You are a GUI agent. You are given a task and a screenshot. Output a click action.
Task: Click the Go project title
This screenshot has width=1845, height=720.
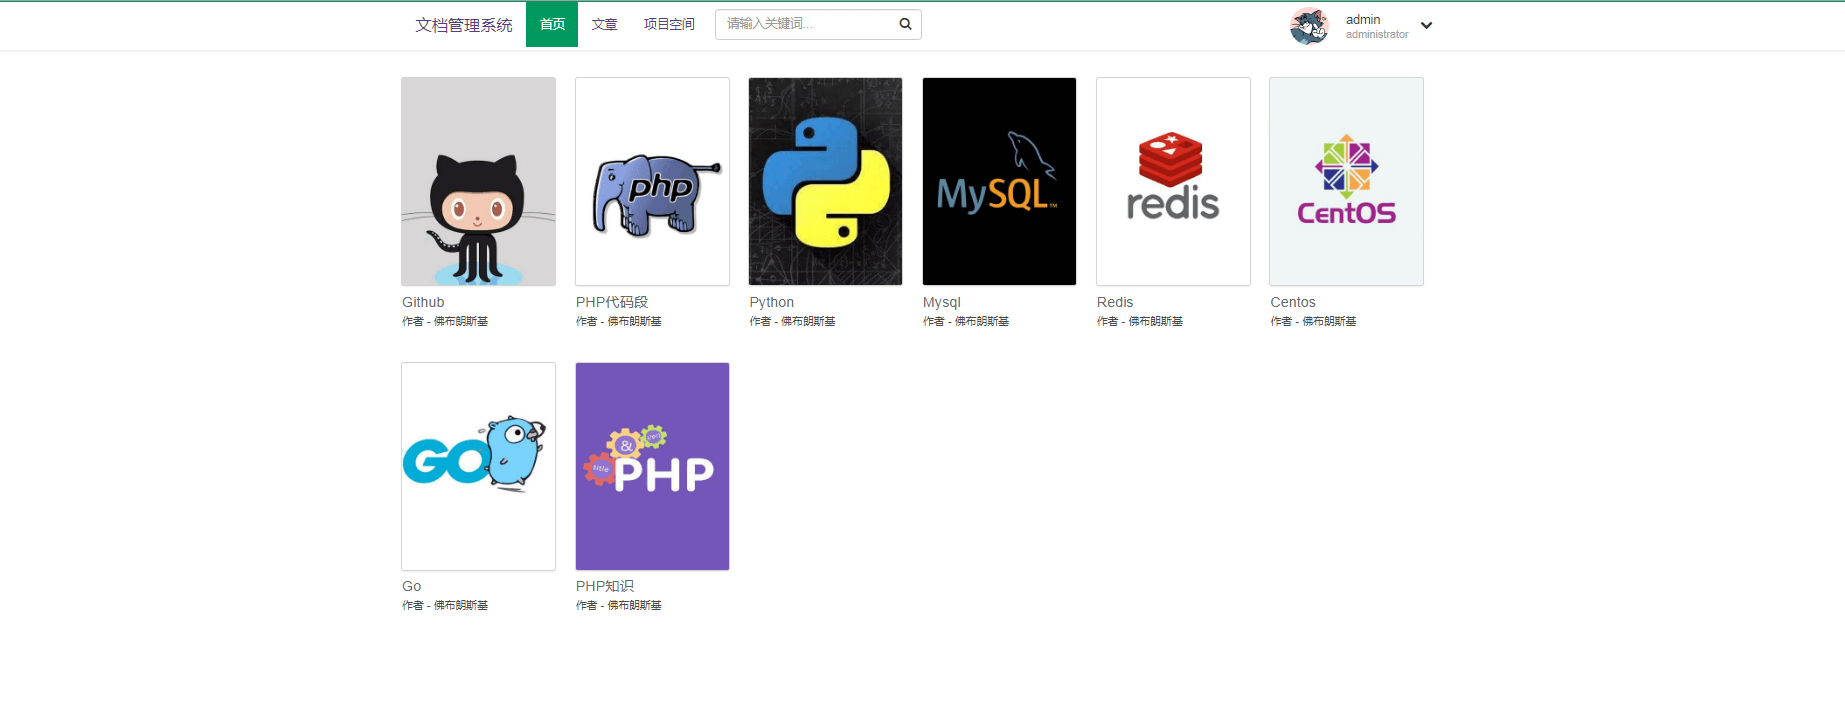411,586
